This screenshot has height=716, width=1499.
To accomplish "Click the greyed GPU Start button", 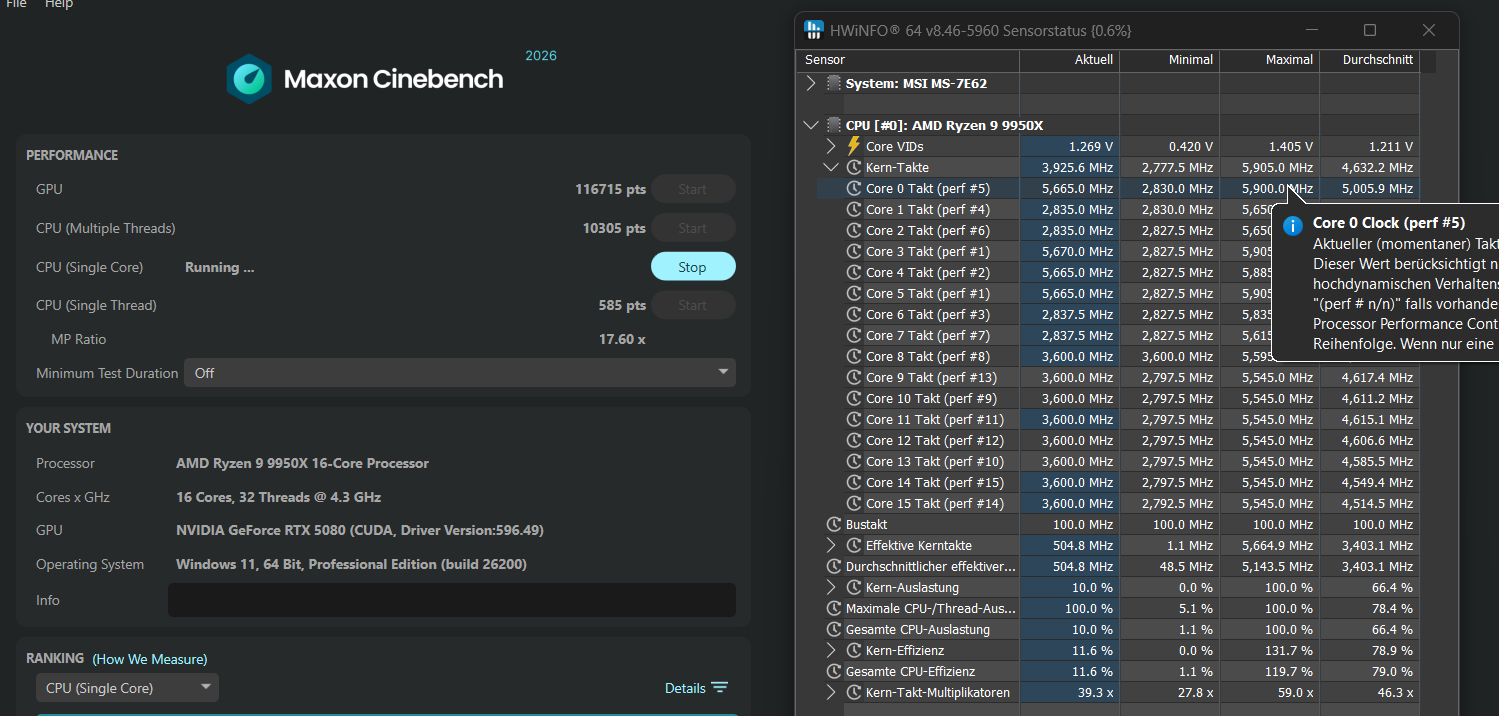I will click(x=693, y=189).
